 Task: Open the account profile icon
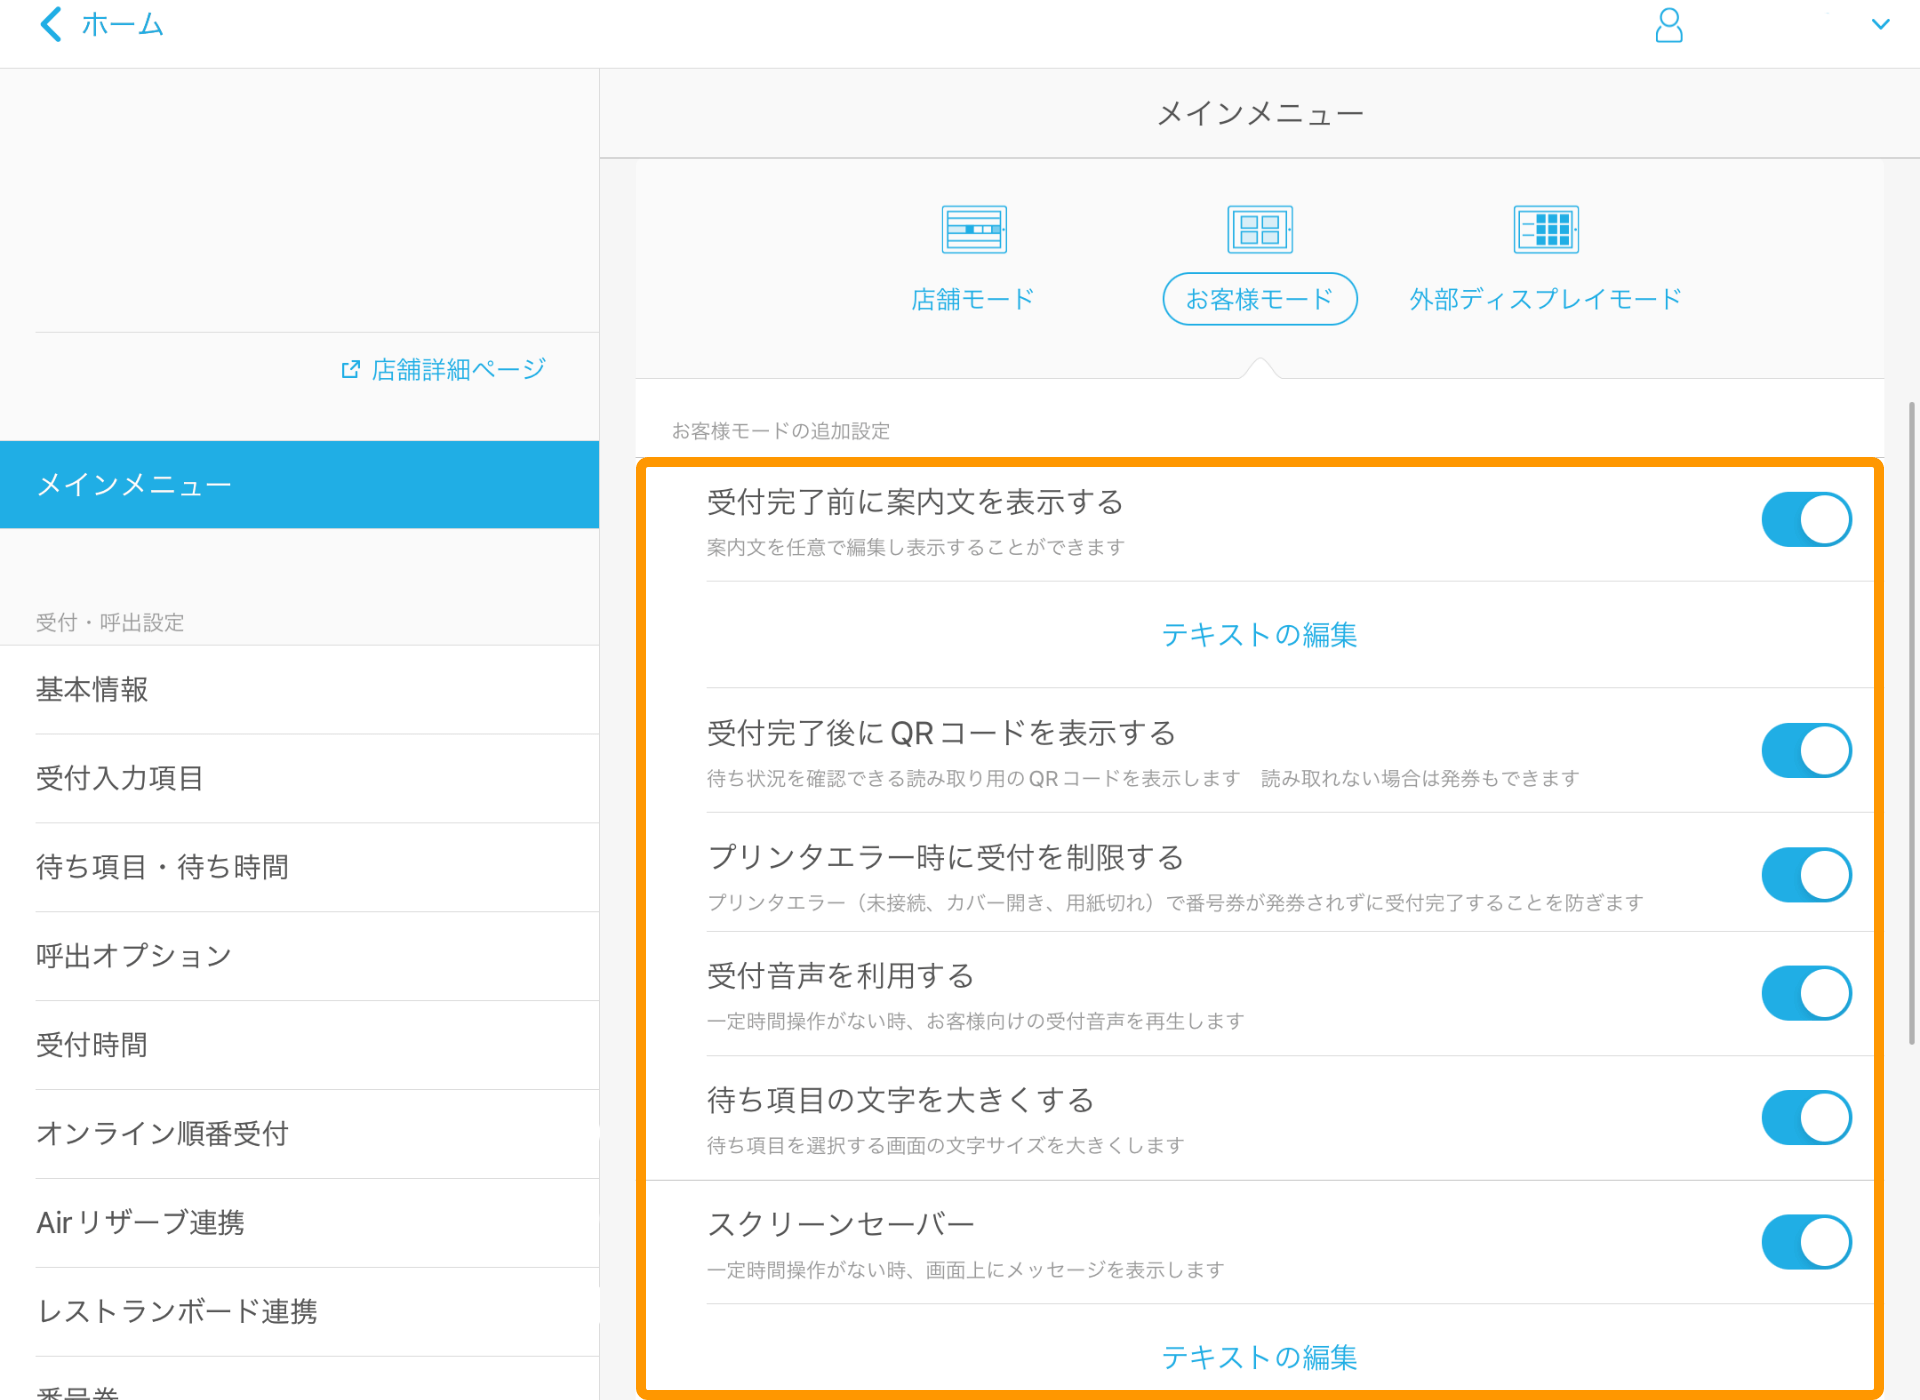pyautogui.click(x=1668, y=25)
